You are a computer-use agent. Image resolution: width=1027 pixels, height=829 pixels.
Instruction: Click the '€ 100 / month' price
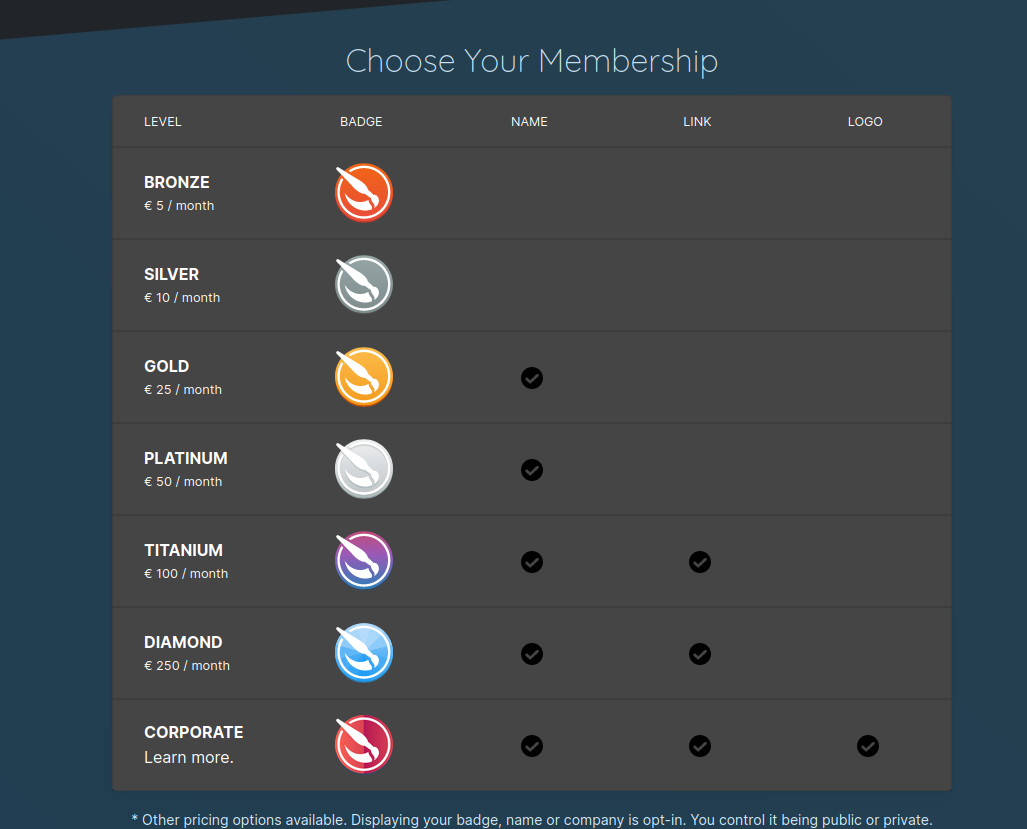click(186, 574)
